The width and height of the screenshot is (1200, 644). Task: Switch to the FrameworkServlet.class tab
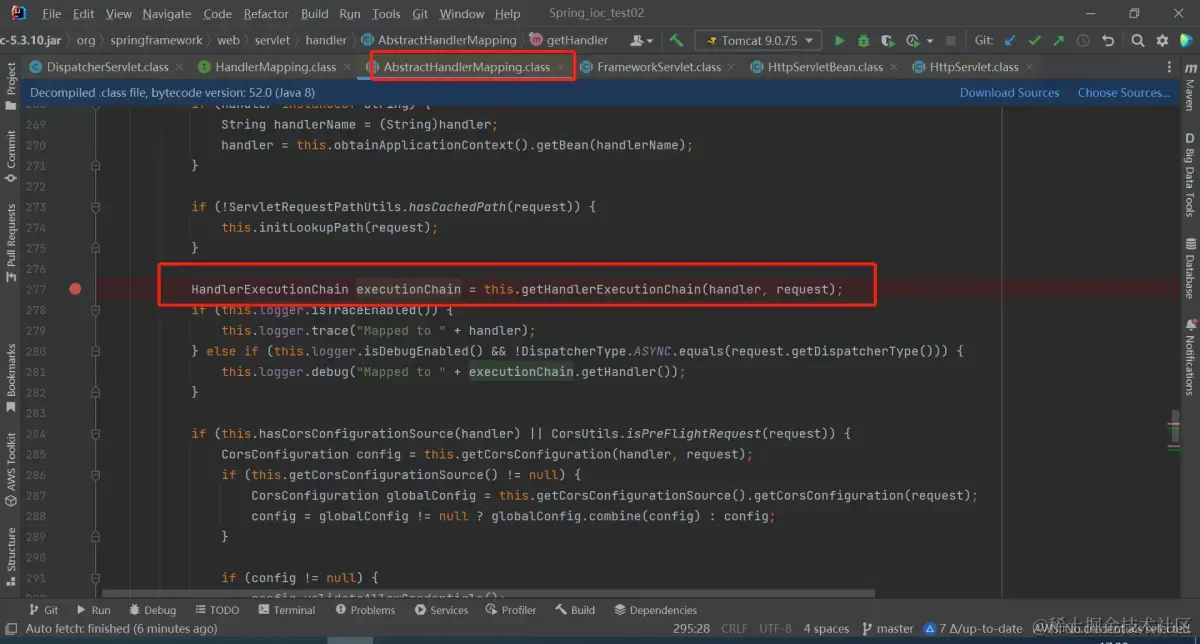pos(658,67)
